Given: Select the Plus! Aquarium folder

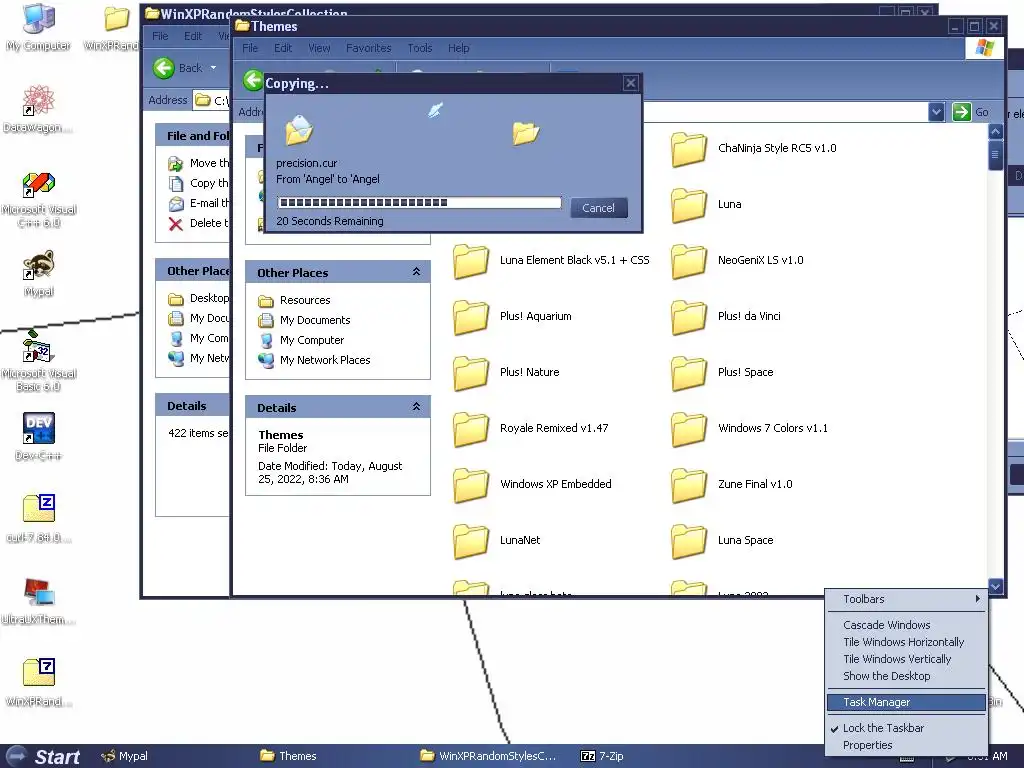Looking at the screenshot, I should tap(512, 317).
